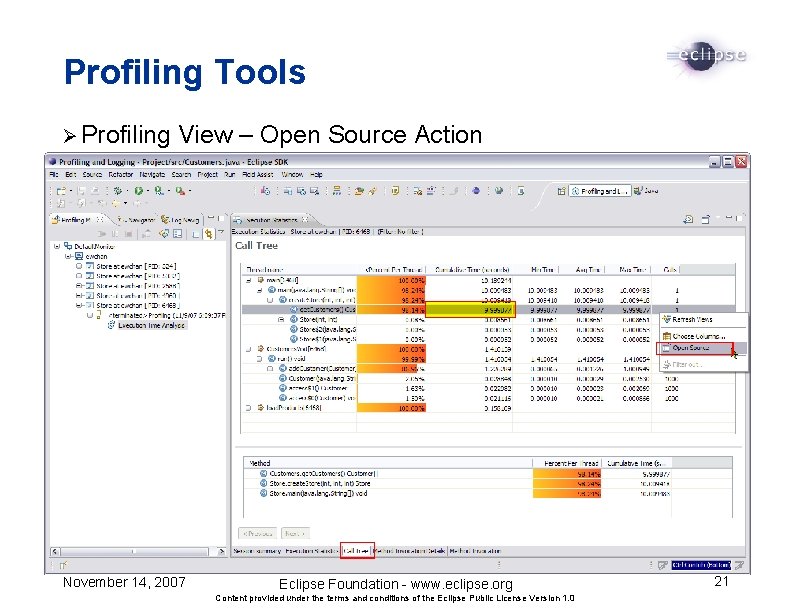Sort by the Avg Time column header
The image size is (792, 612).
587,270
